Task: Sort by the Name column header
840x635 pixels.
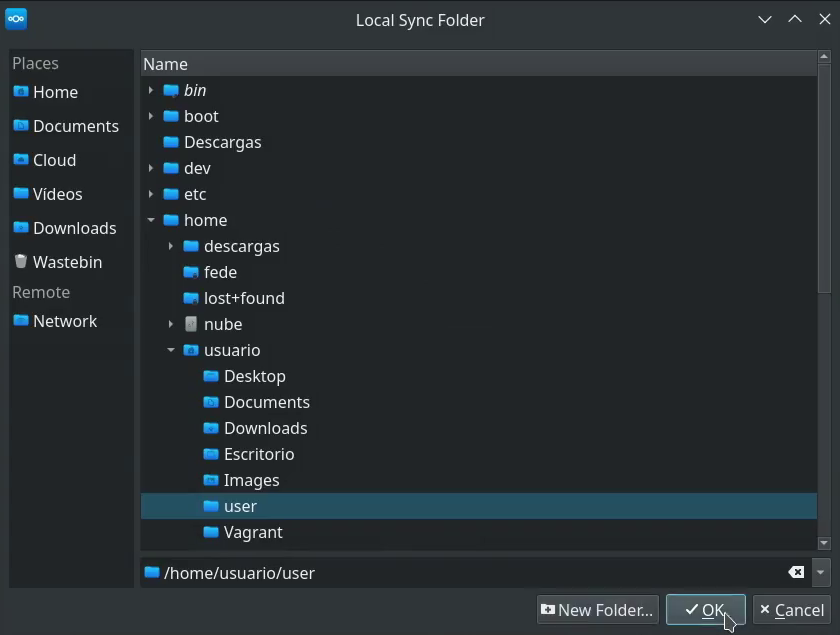Action: pyautogui.click(x=165, y=64)
